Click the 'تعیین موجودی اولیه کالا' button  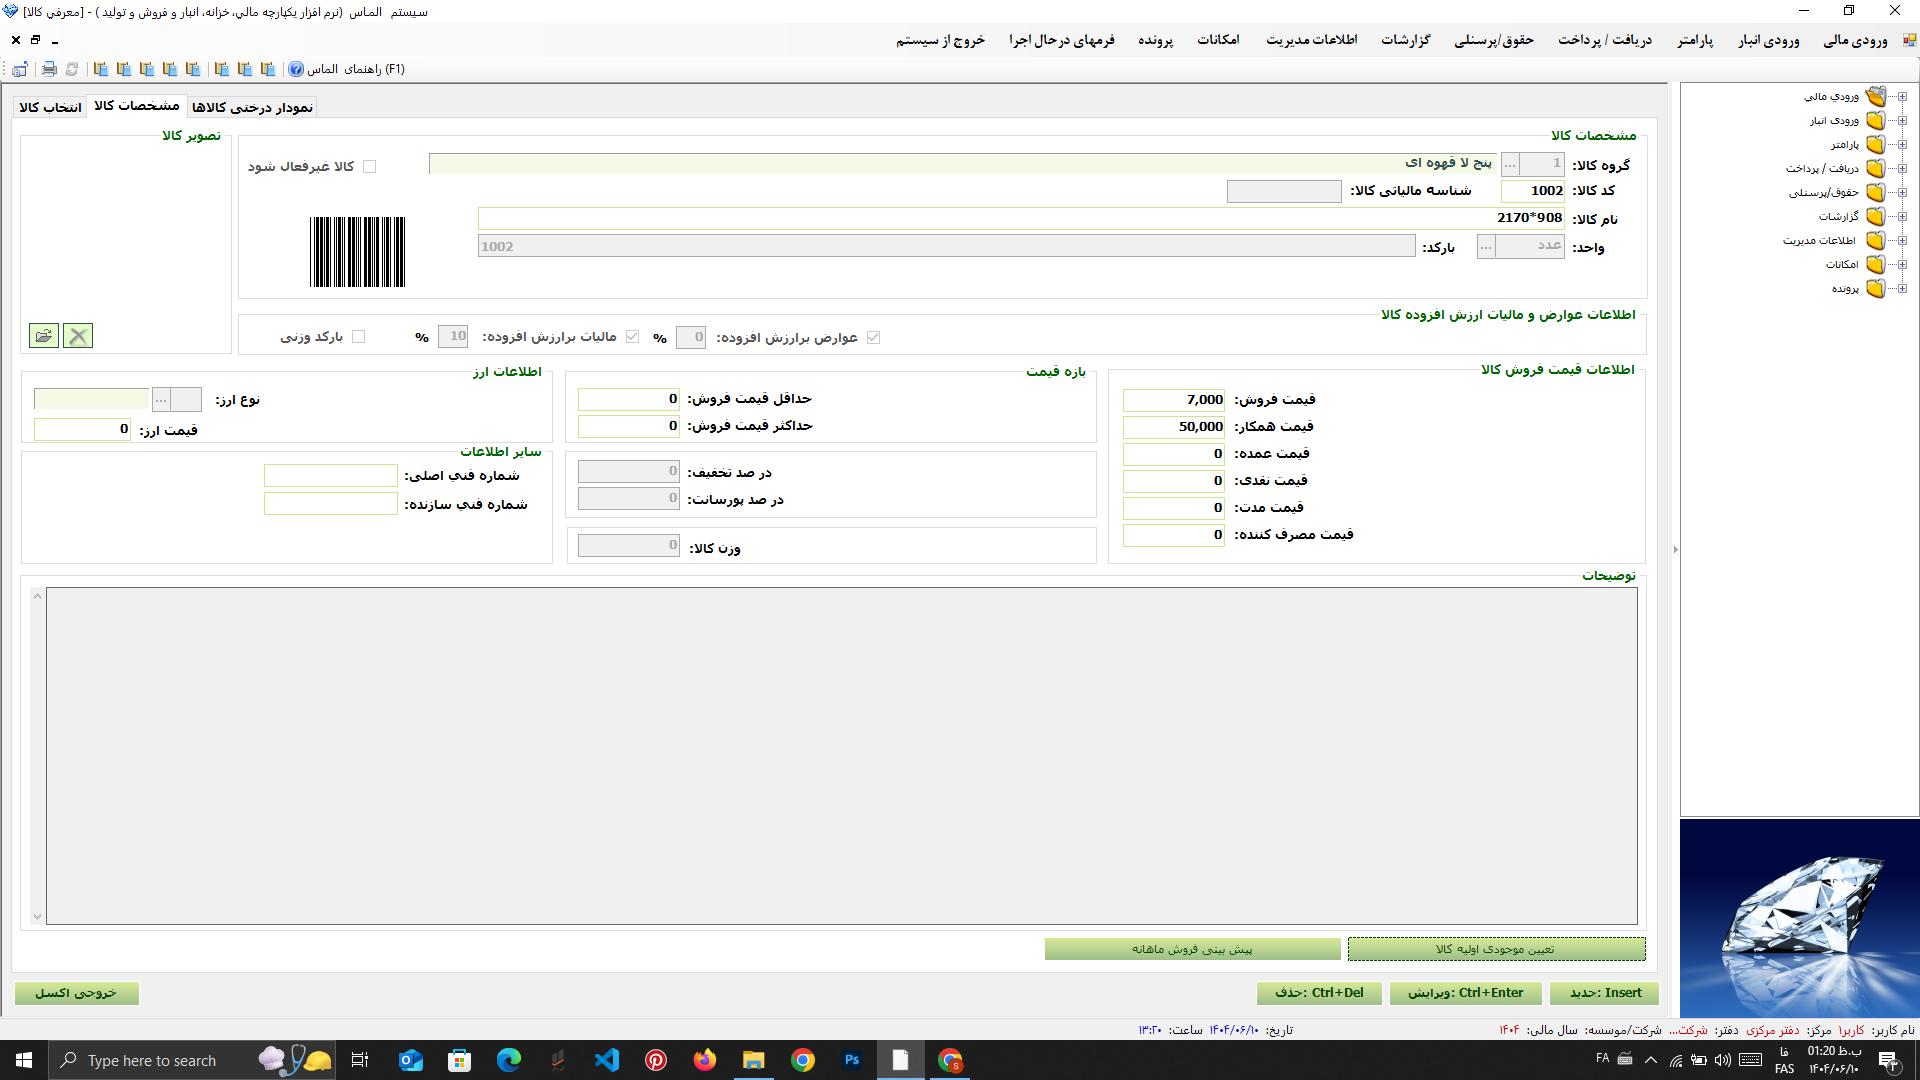click(x=1496, y=949)
